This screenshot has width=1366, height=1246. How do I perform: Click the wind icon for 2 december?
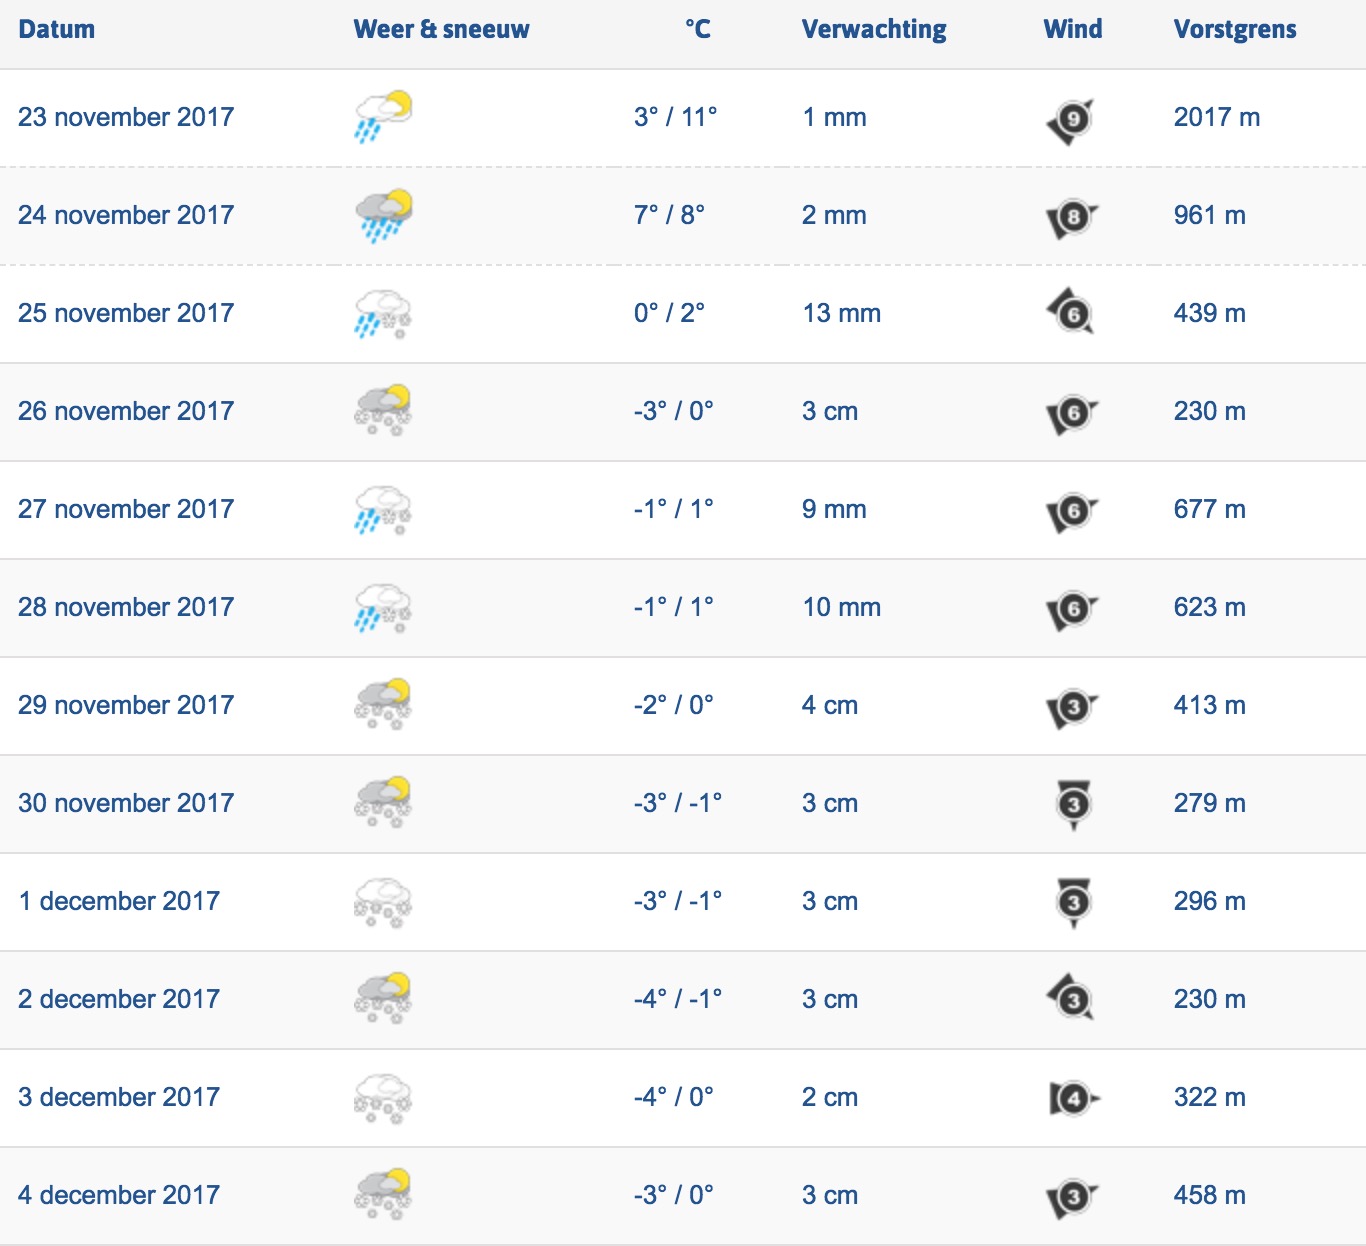[x=1071, y=997]
